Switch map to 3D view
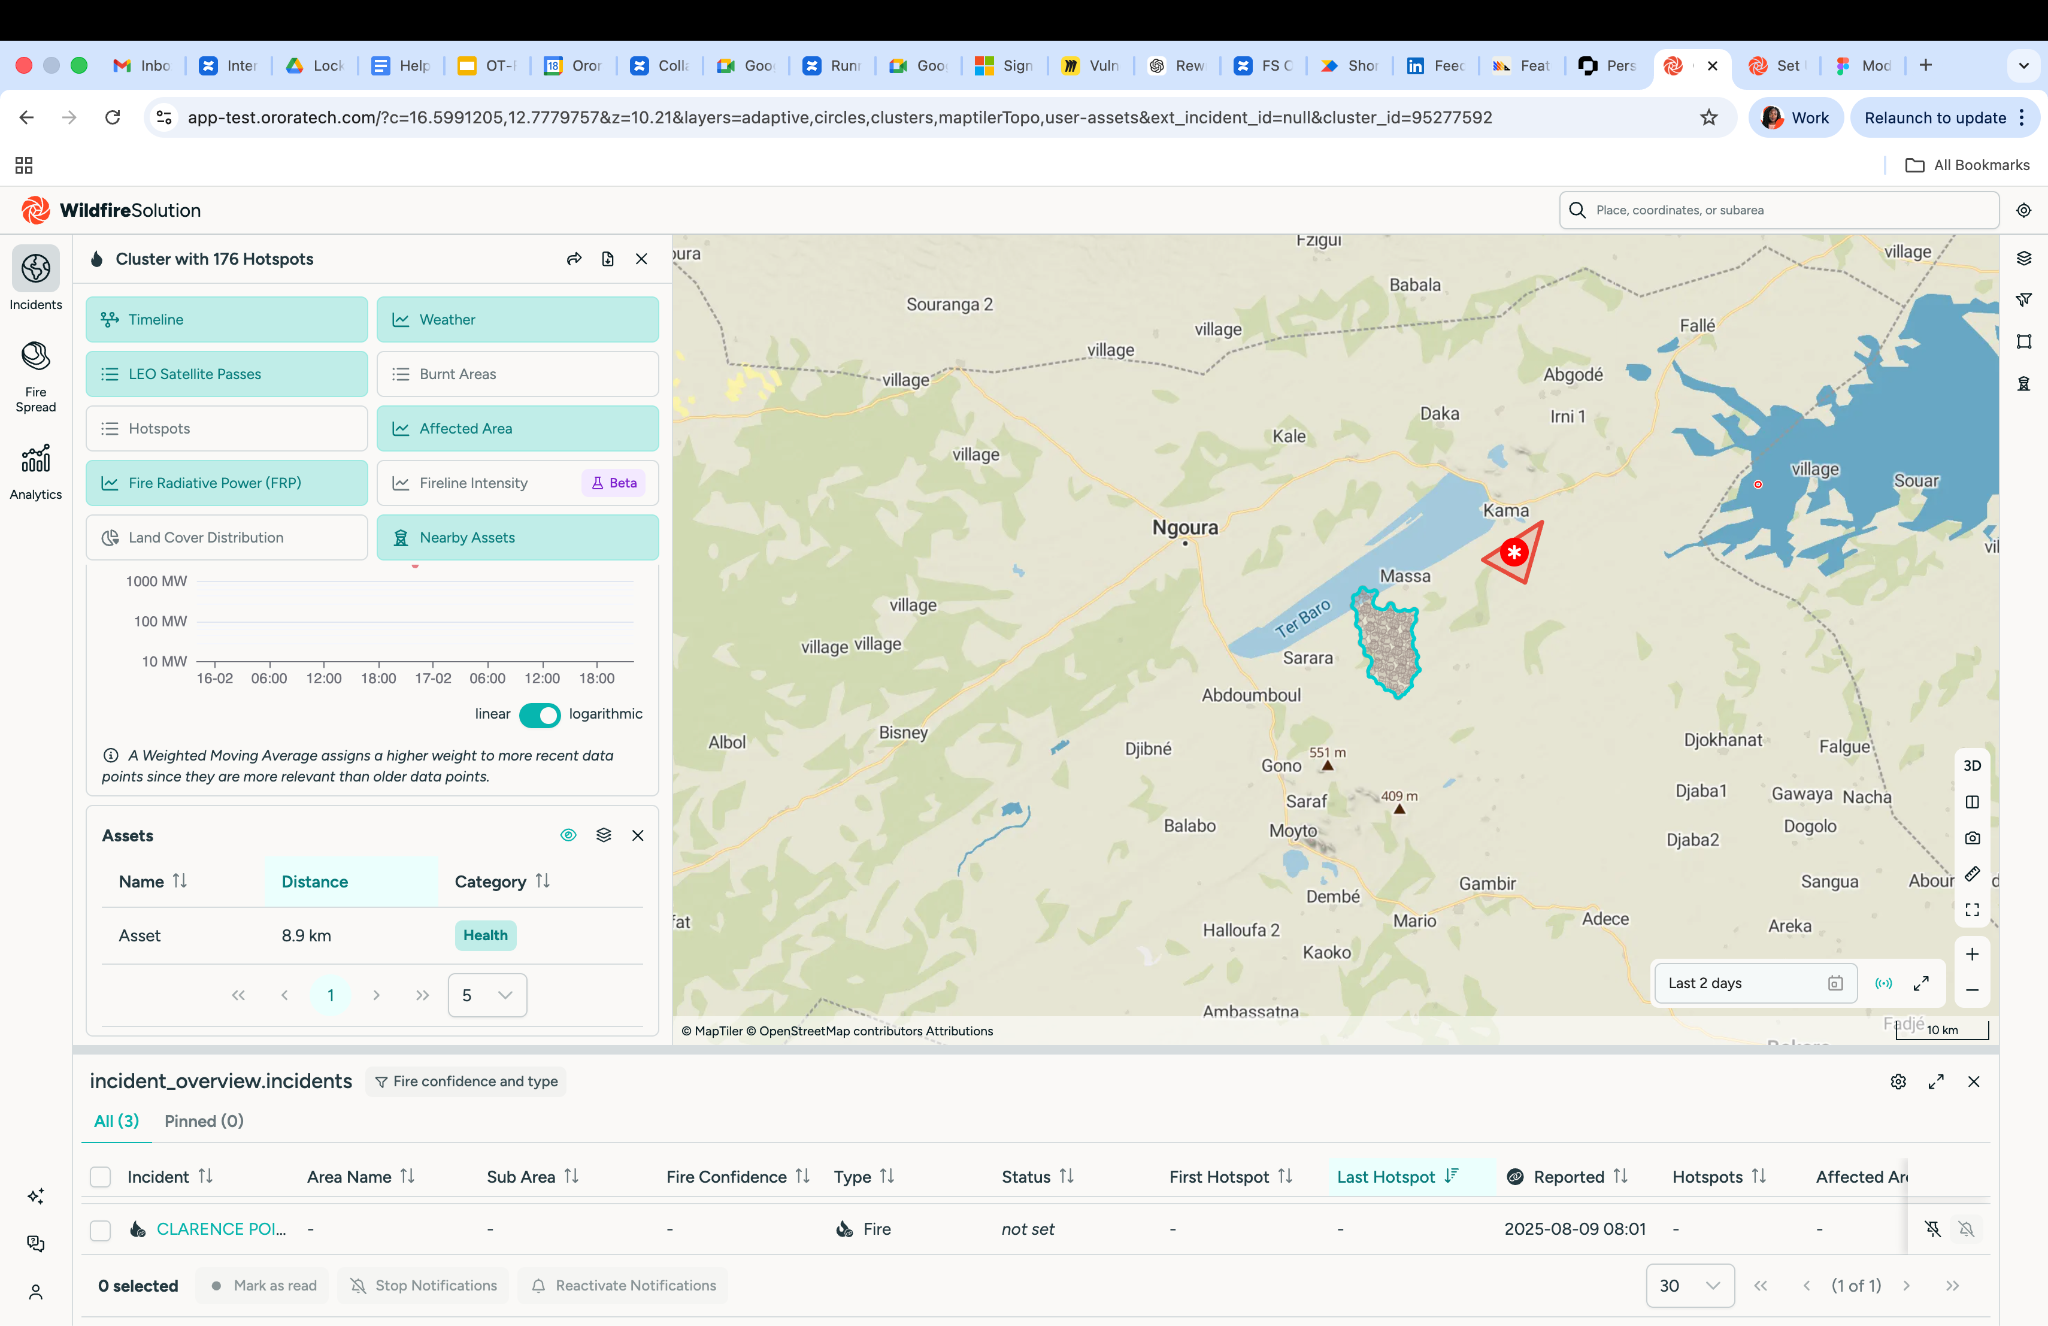This screenshot has width=2048, height=1326. point(1972,765)
